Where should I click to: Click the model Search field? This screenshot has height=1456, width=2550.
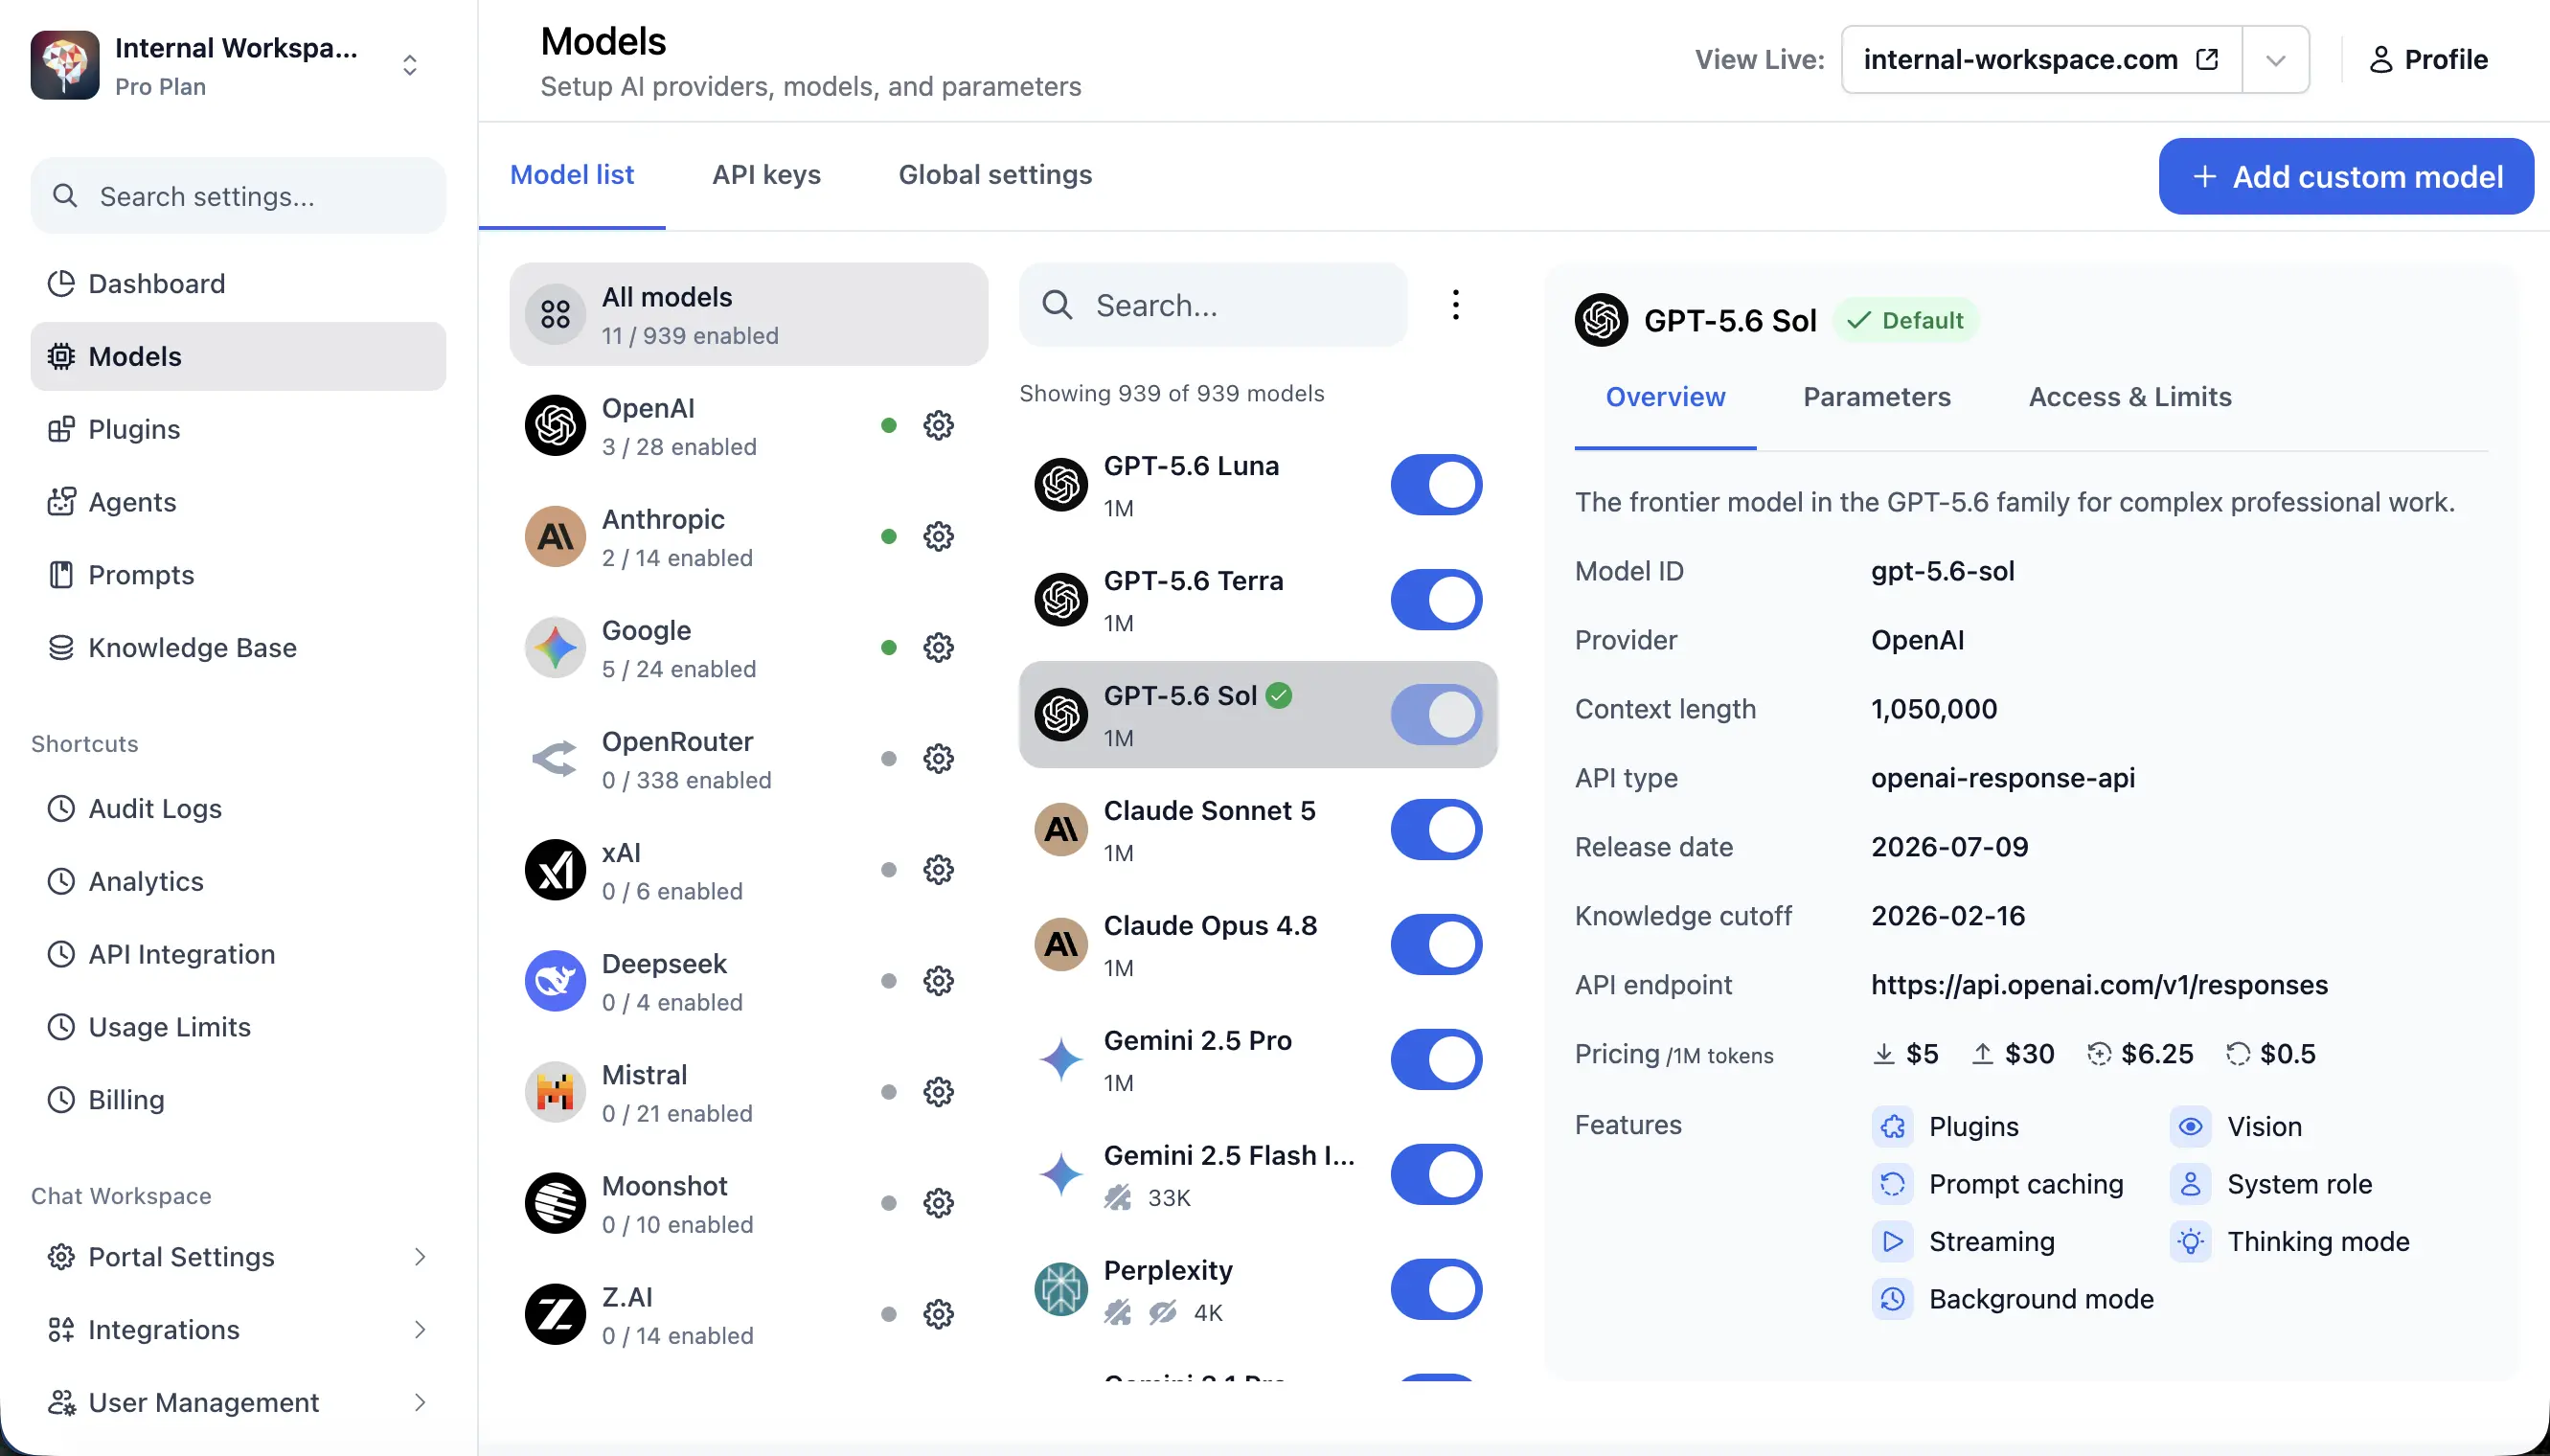coord(1213,305)
